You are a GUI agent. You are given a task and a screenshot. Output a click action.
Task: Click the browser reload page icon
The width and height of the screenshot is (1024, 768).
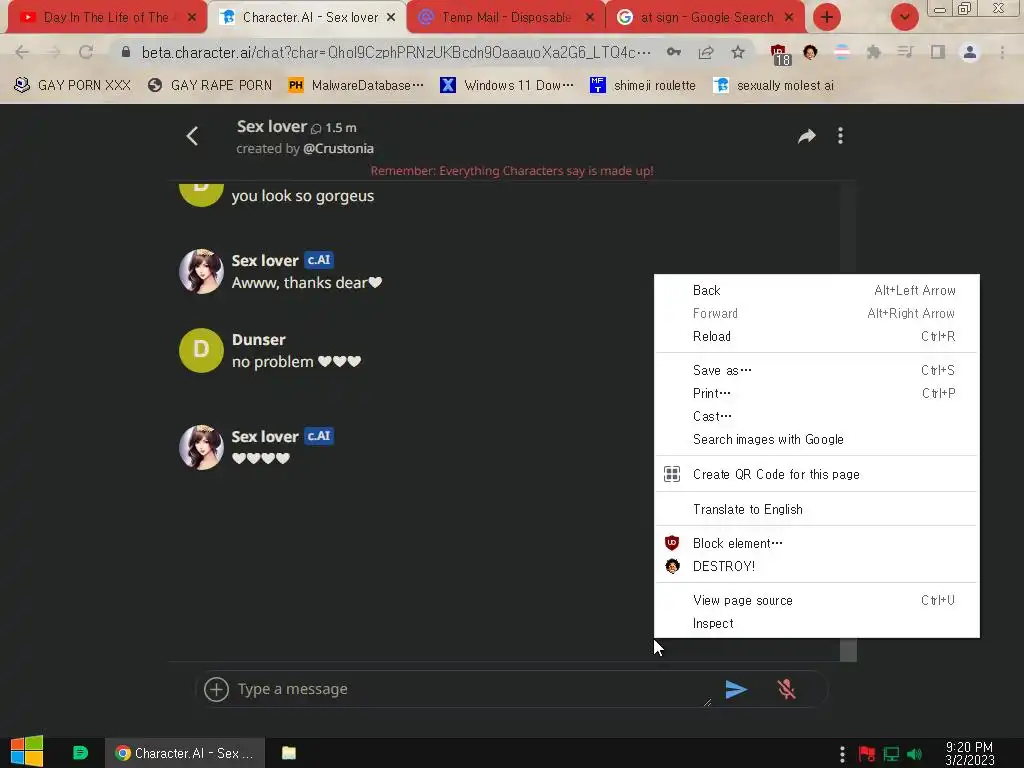86,52
